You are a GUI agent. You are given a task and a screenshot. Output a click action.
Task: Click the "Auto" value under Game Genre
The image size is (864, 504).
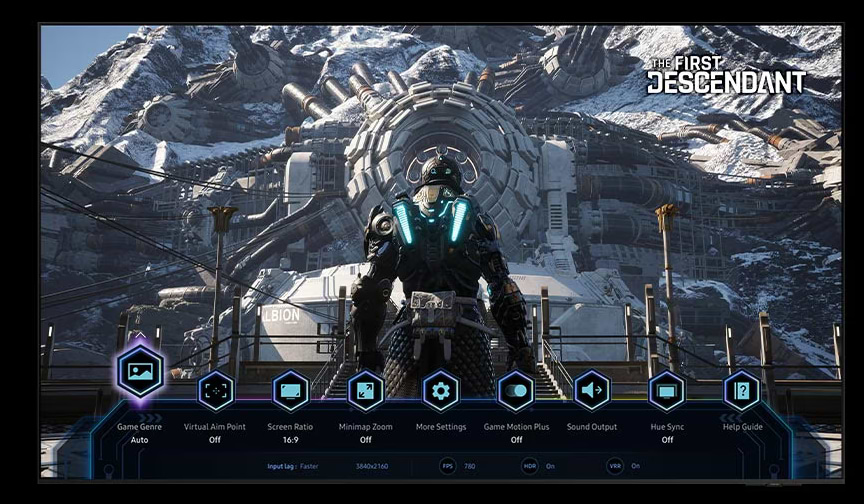139,440
